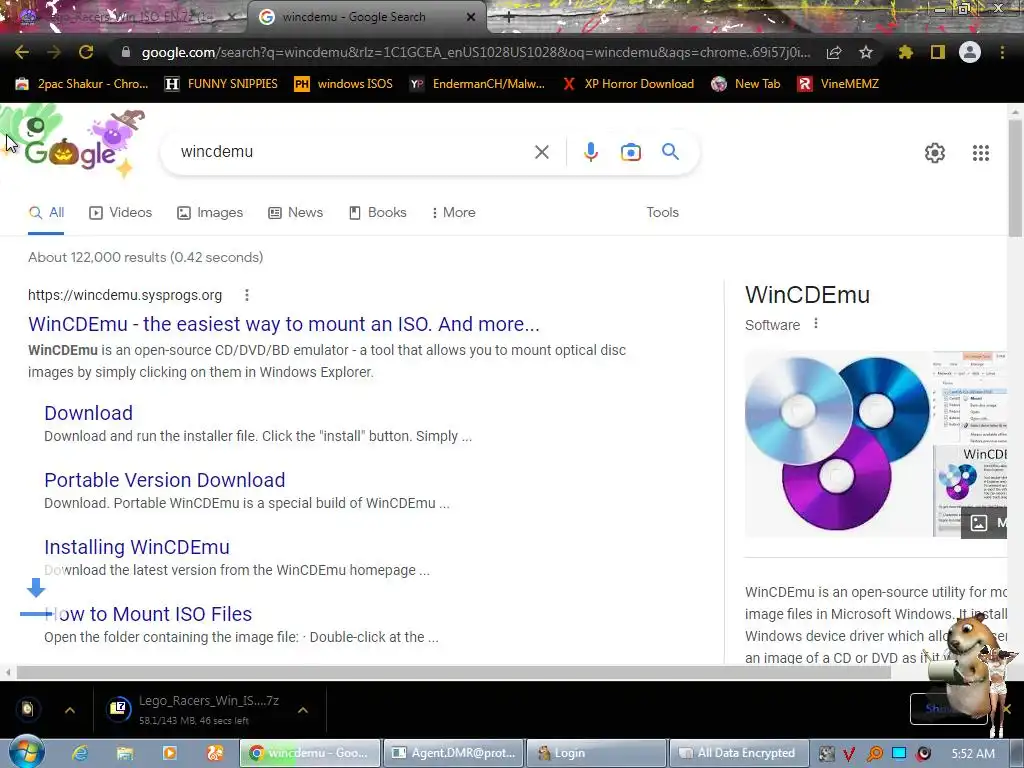The image size is (1024, 768).
Task: Switch to the Login taskbar window
Action: [x=596, y=753]
